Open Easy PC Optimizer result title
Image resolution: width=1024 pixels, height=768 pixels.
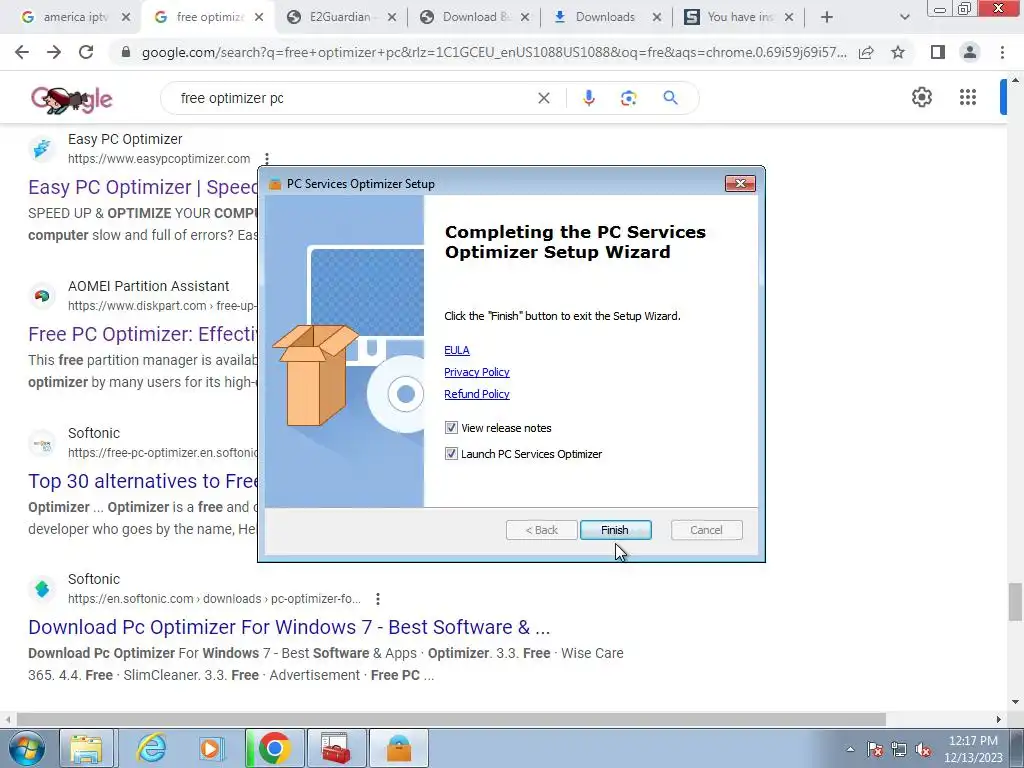point(143,187)
